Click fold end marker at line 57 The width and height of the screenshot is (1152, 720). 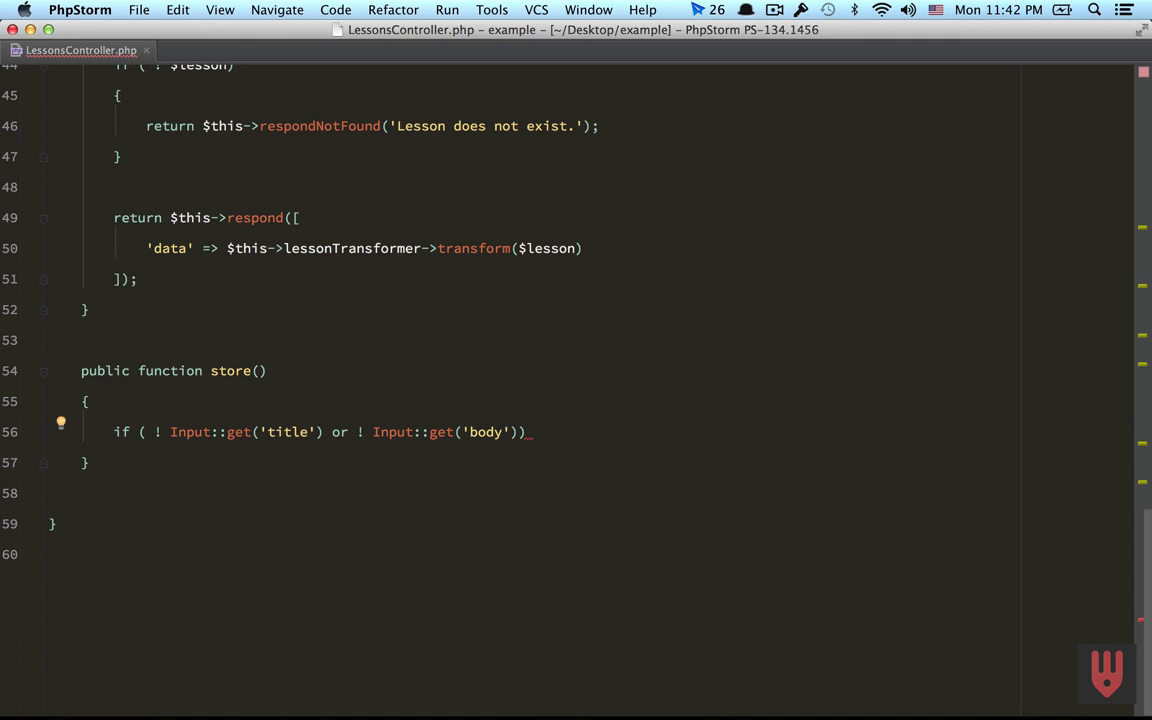pos(43,464)
